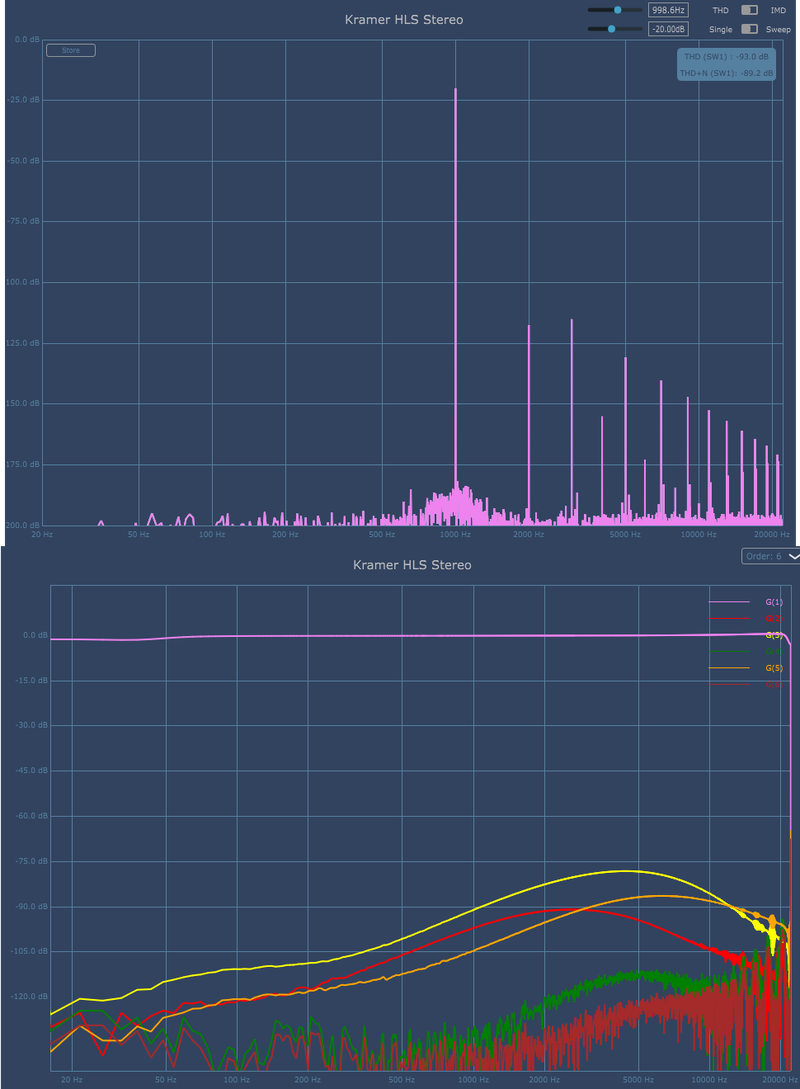
Task: Click the THD label beside the mode switch
Action: [721, 10]
